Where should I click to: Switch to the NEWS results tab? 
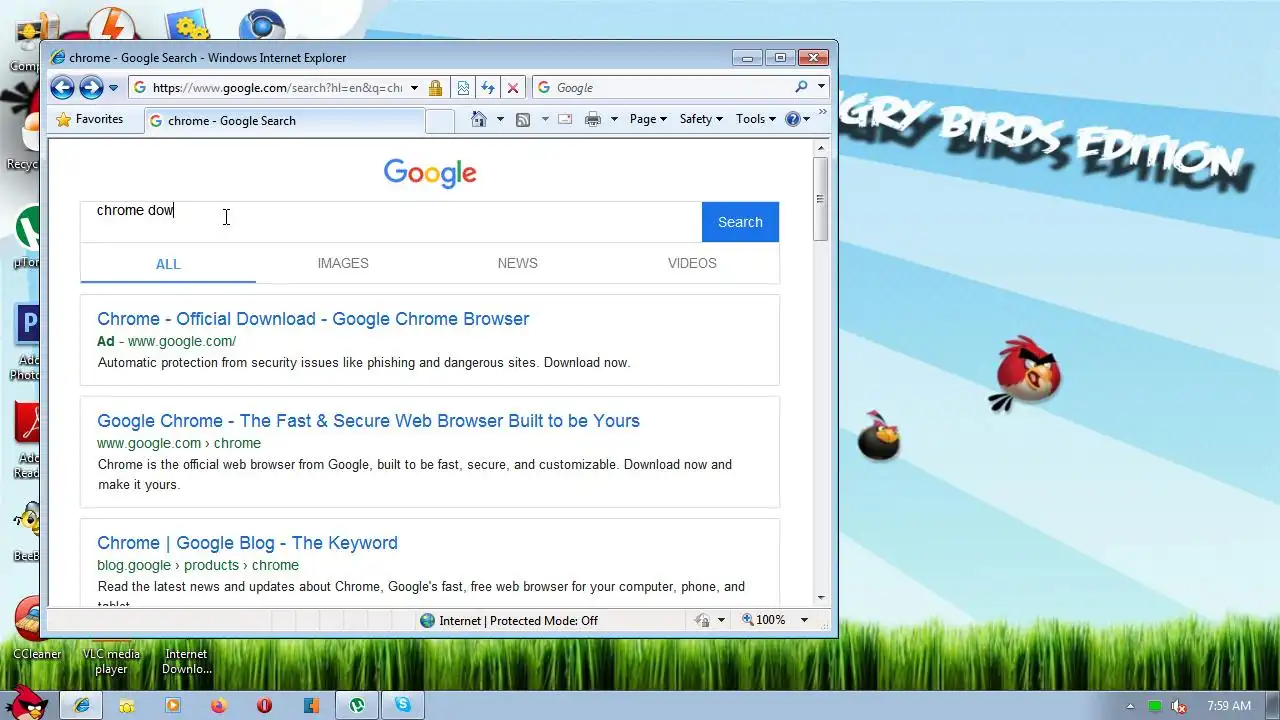click(x=517, y=263)
